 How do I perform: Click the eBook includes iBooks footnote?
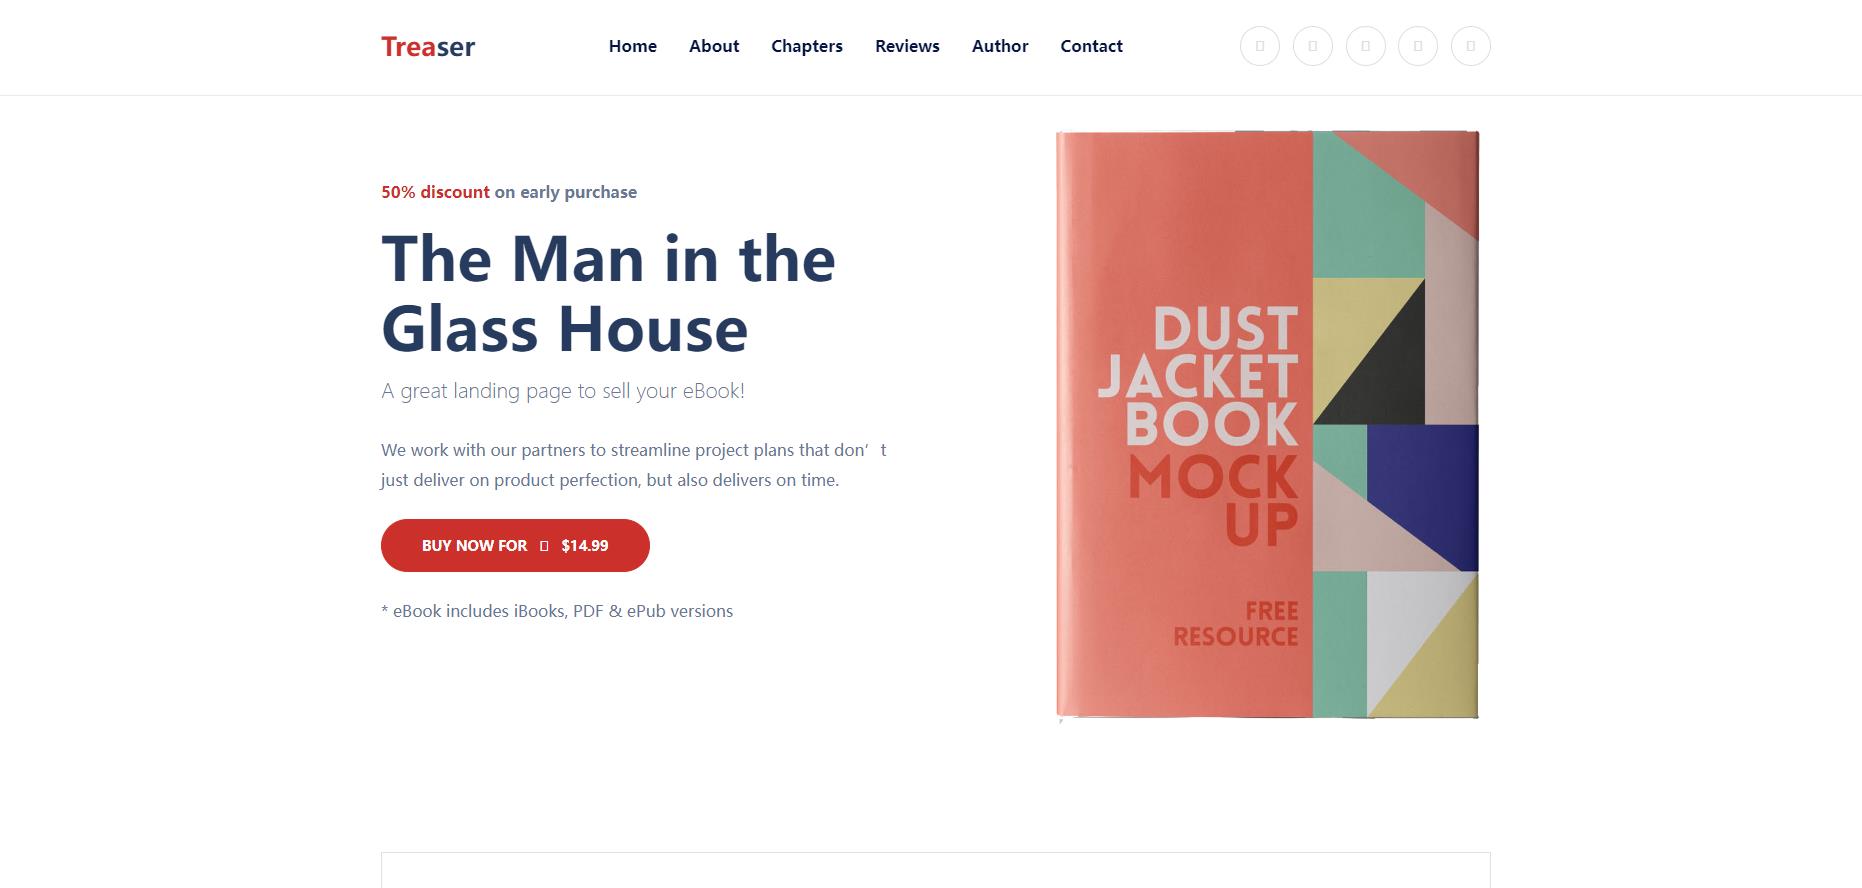click(557, 611)
